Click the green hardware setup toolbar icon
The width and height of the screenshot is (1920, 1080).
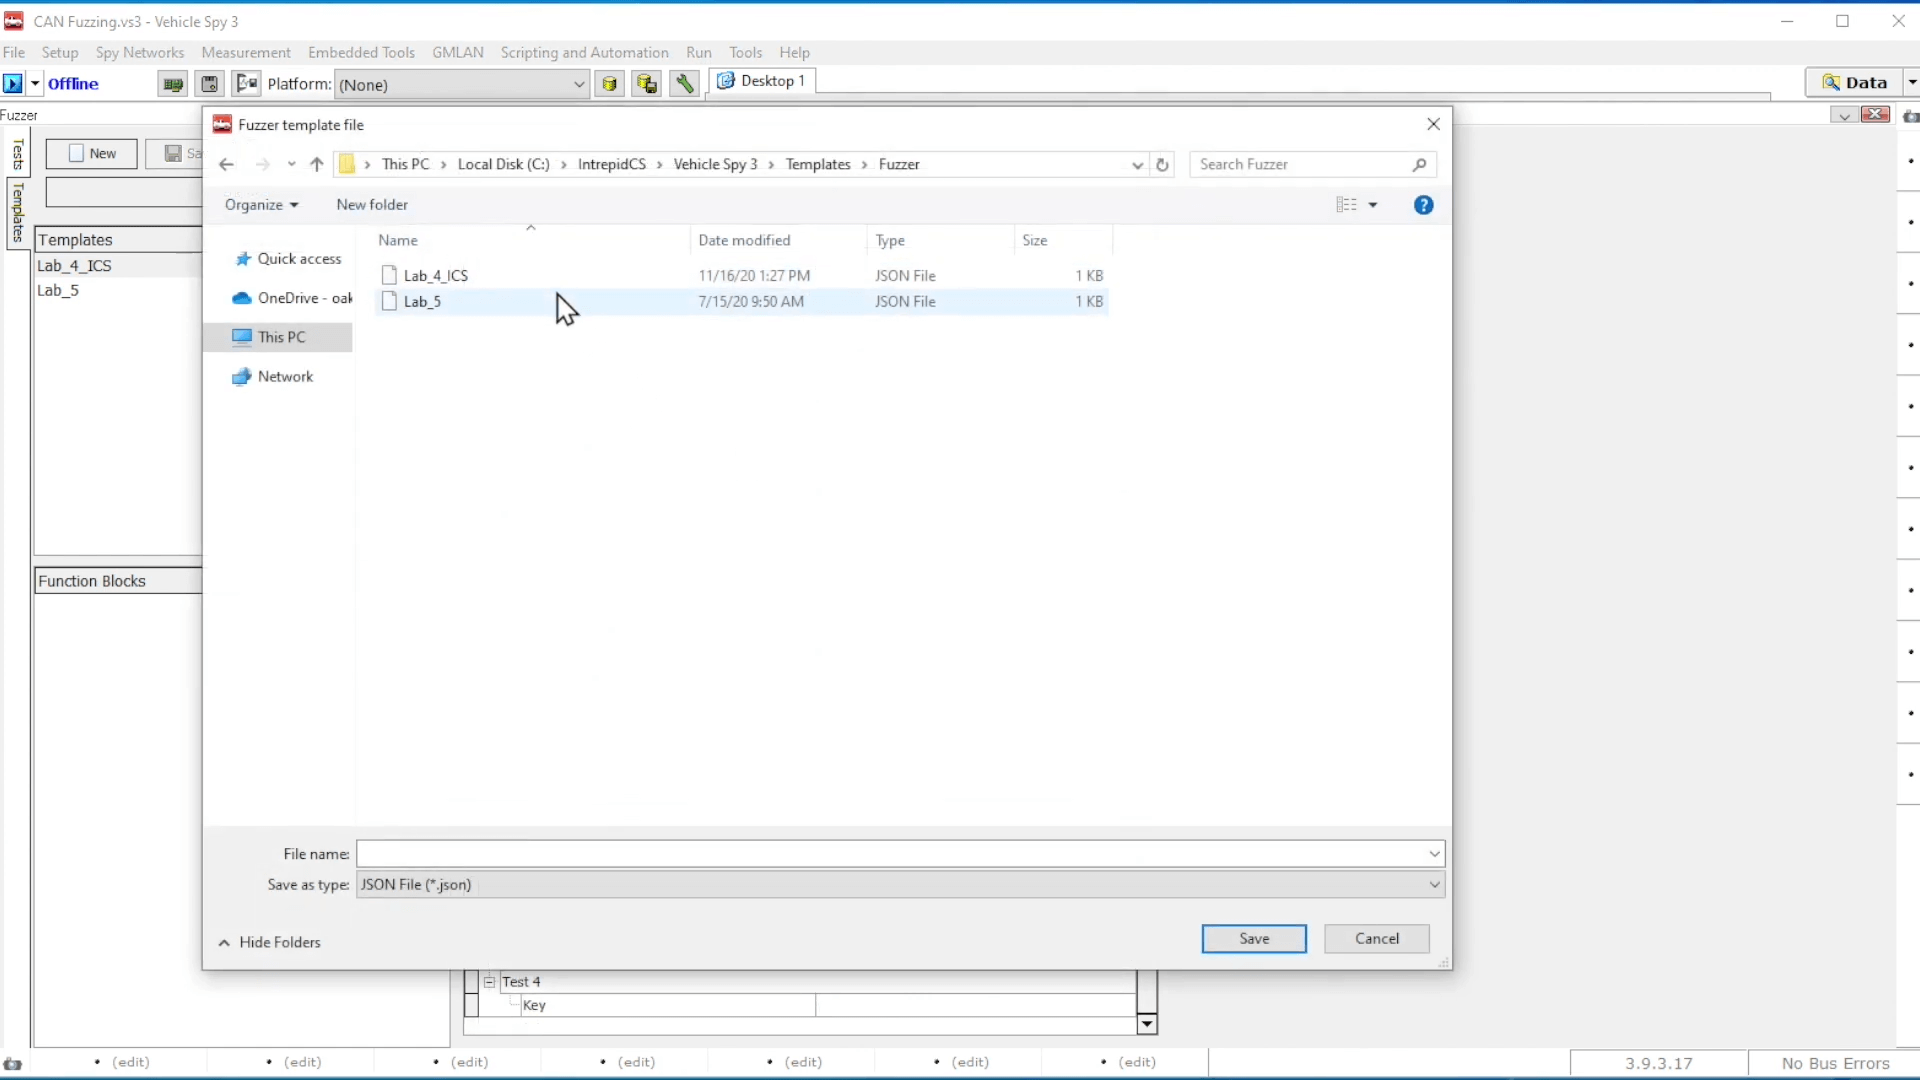pyautogui.click(x=173, y=84)
